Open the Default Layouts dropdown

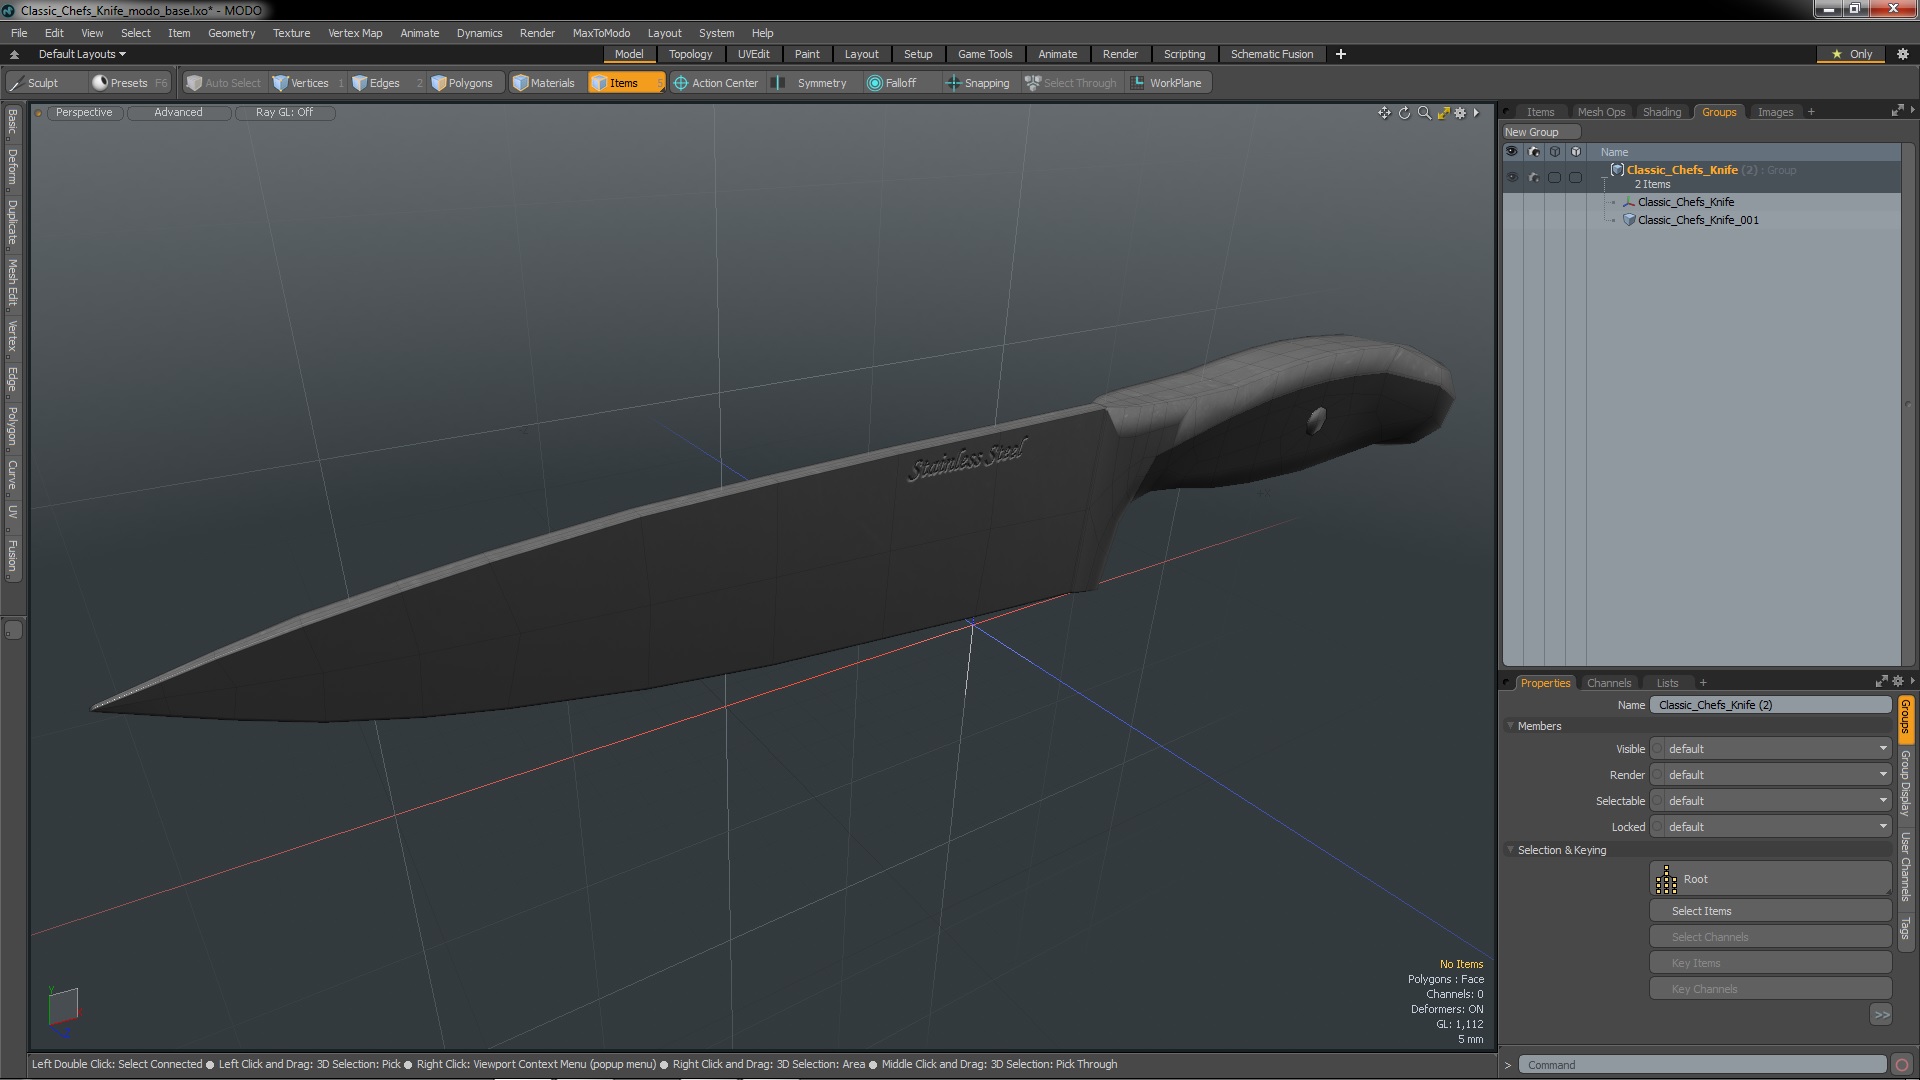tap(82, 54)
